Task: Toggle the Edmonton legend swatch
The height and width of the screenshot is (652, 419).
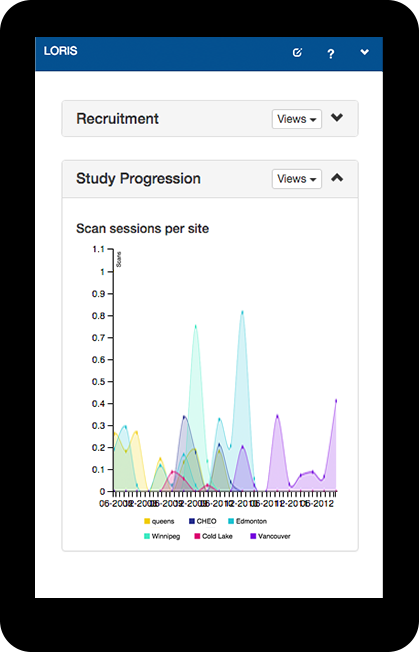Action: (231, 521)
